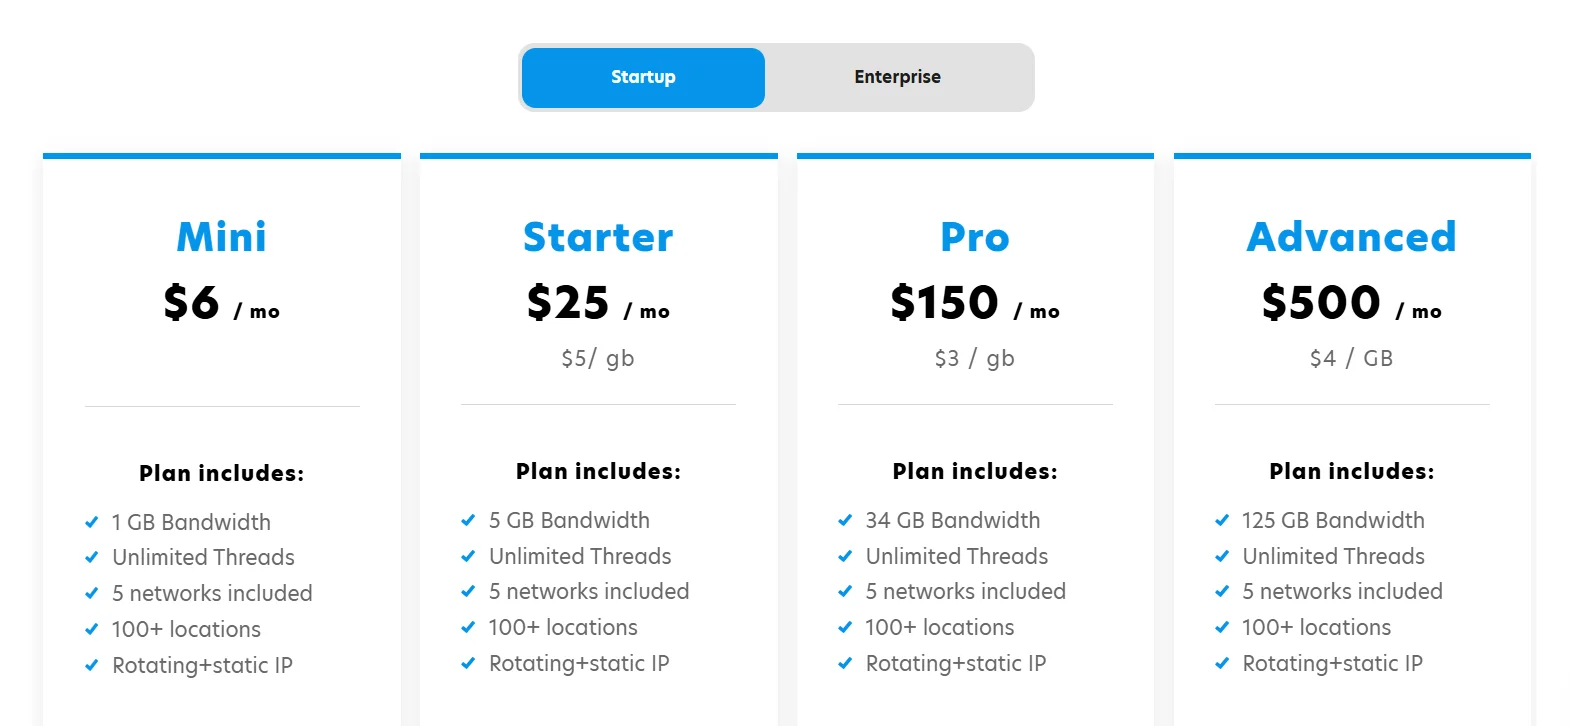The width and height of the screenshot is (1570, 726).
Task: Click the $500 per month price
Action: tap(1351, 302)
